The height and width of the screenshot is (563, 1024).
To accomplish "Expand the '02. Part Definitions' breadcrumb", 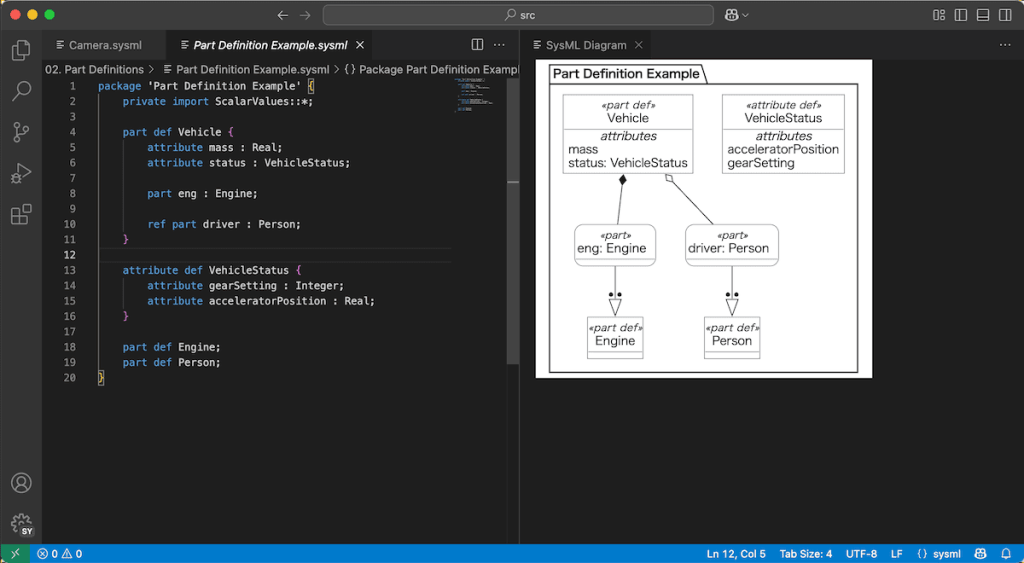I will [95, 70].
